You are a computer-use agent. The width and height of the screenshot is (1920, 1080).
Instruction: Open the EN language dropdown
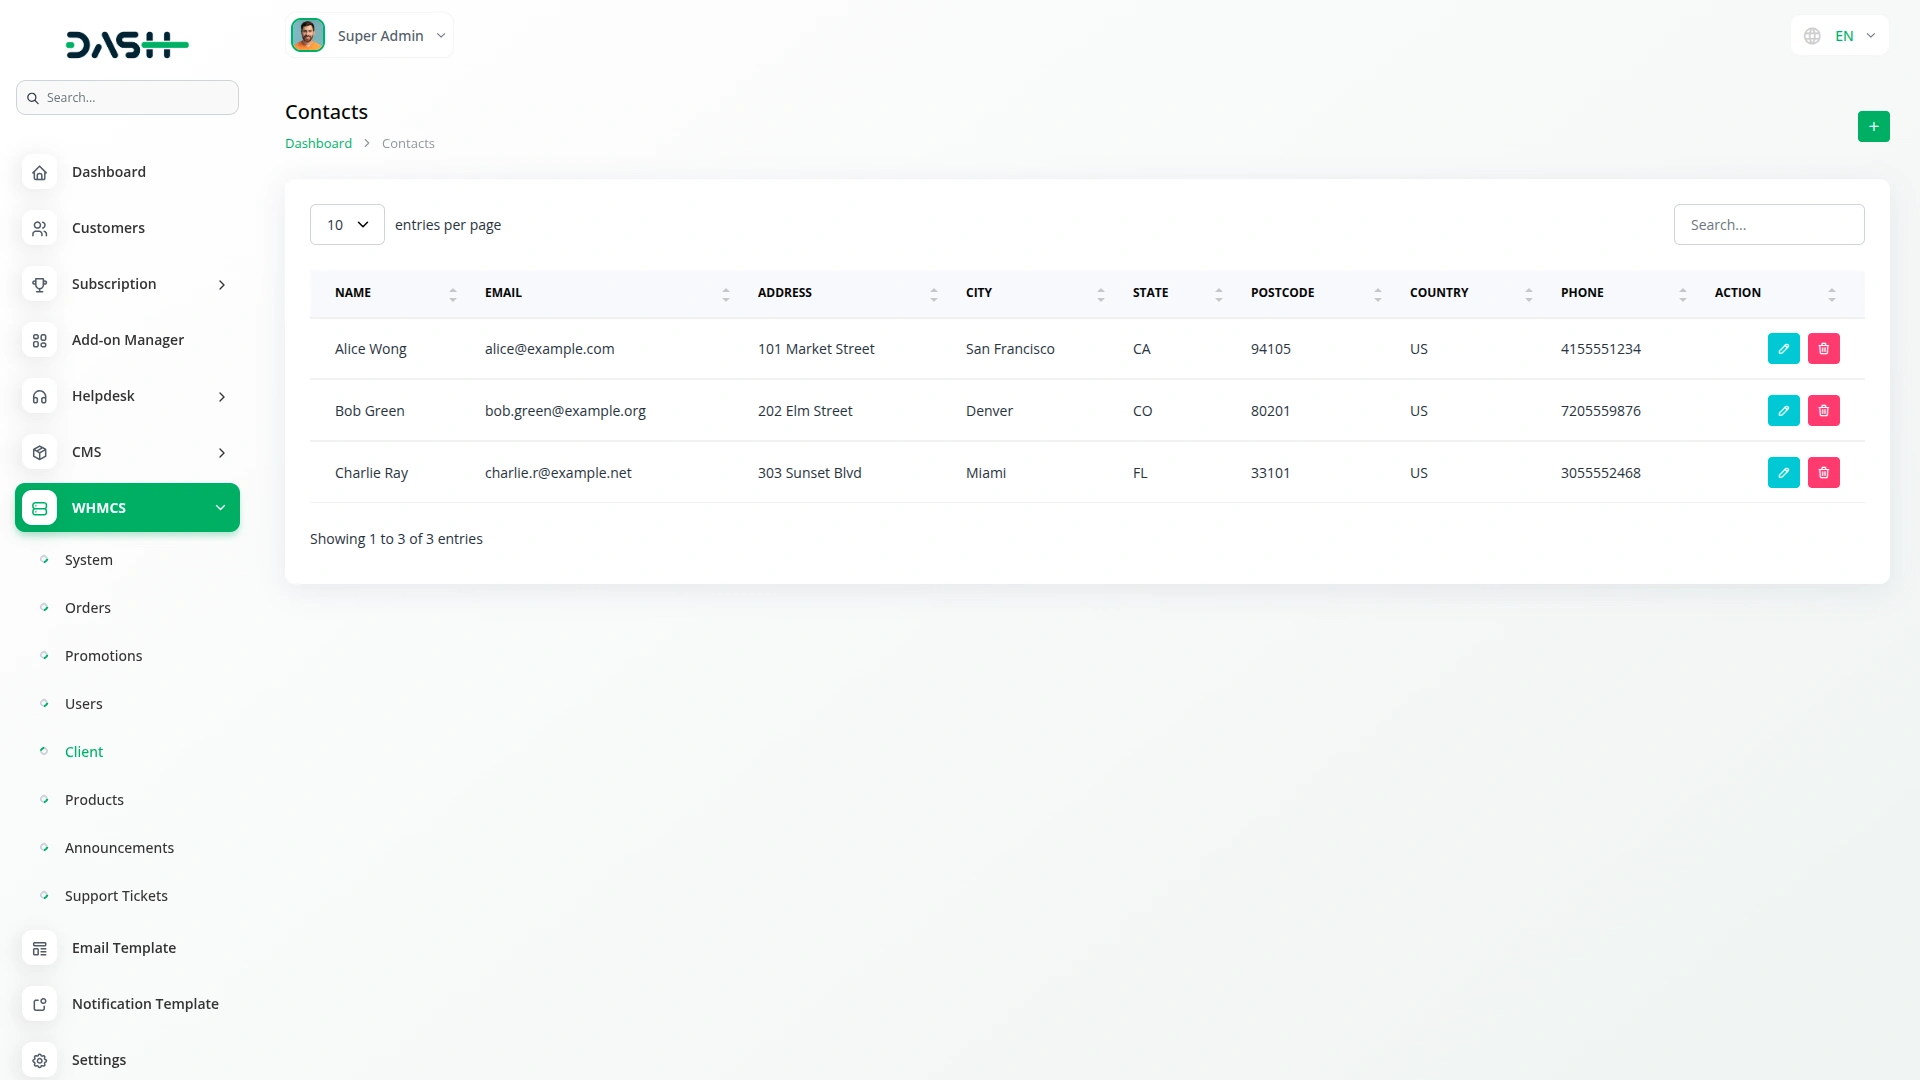click(x=1840, y=36)
